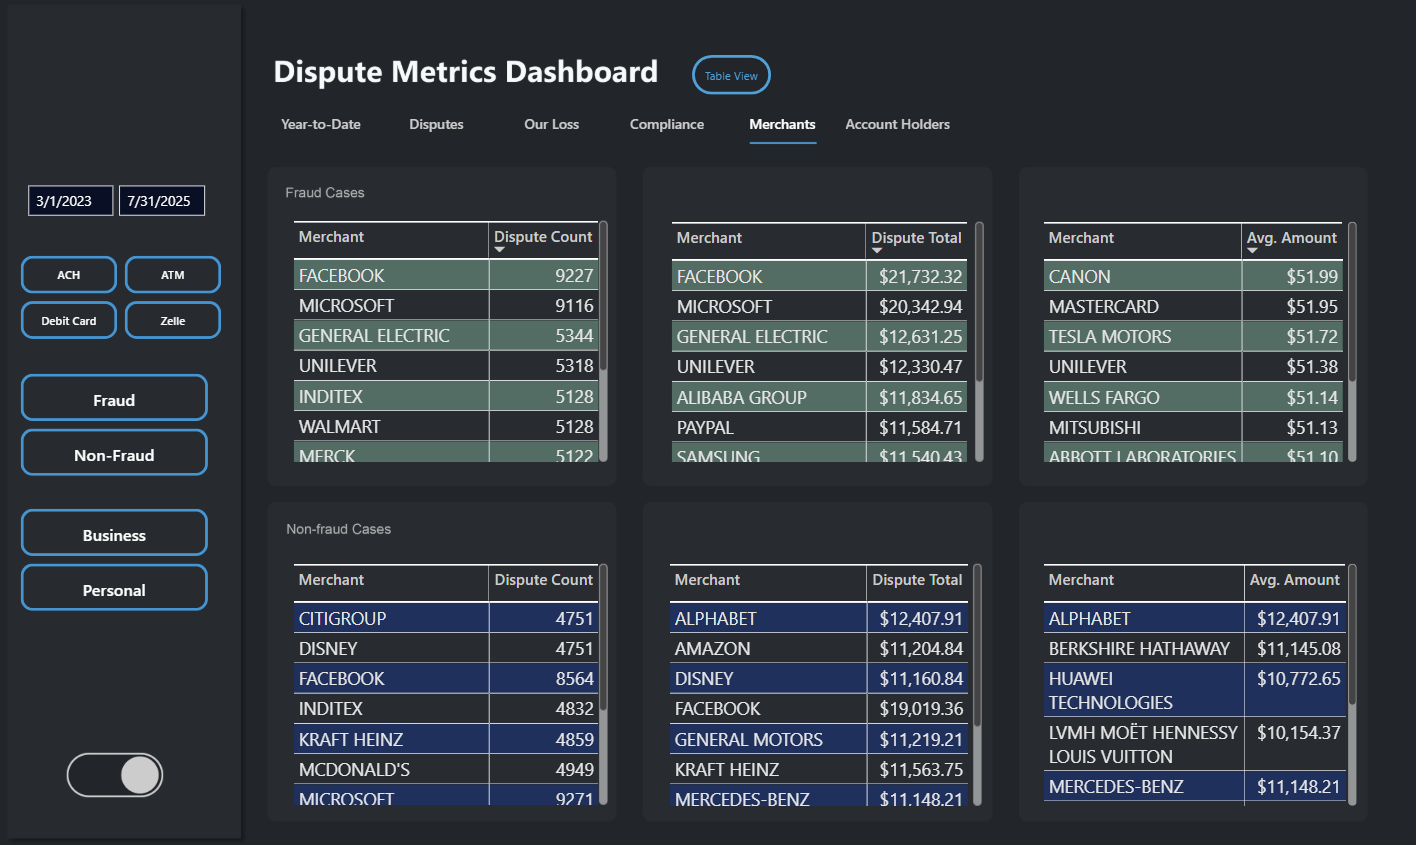
Task: Filter by Personal accounts
Action: click(113, 589)
